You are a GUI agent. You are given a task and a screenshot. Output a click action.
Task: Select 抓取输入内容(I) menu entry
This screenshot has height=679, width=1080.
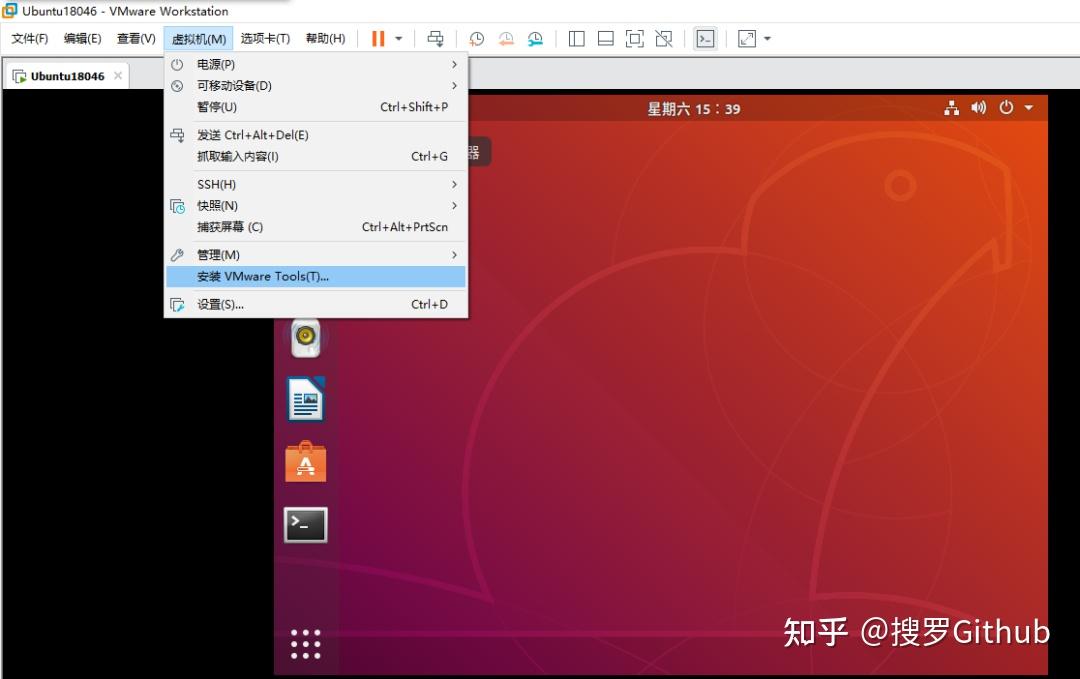pos(316,156)
